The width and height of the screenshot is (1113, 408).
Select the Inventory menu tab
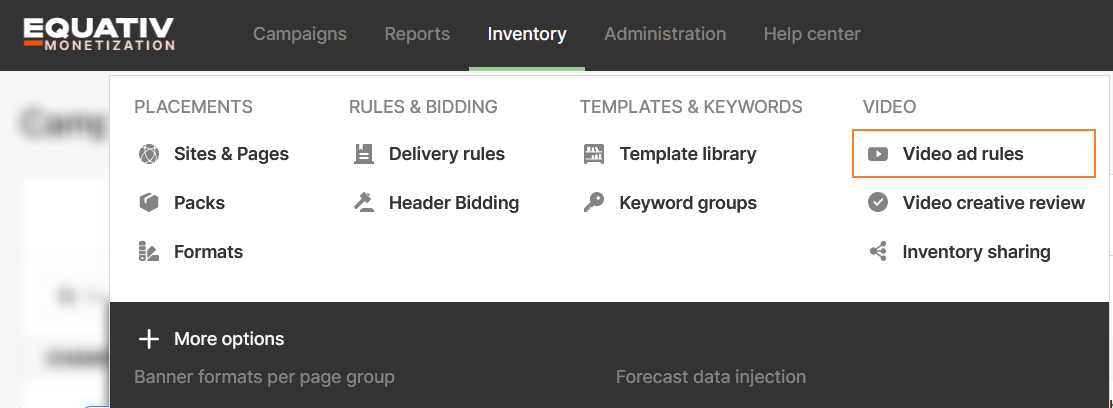(x=527, y=34)
